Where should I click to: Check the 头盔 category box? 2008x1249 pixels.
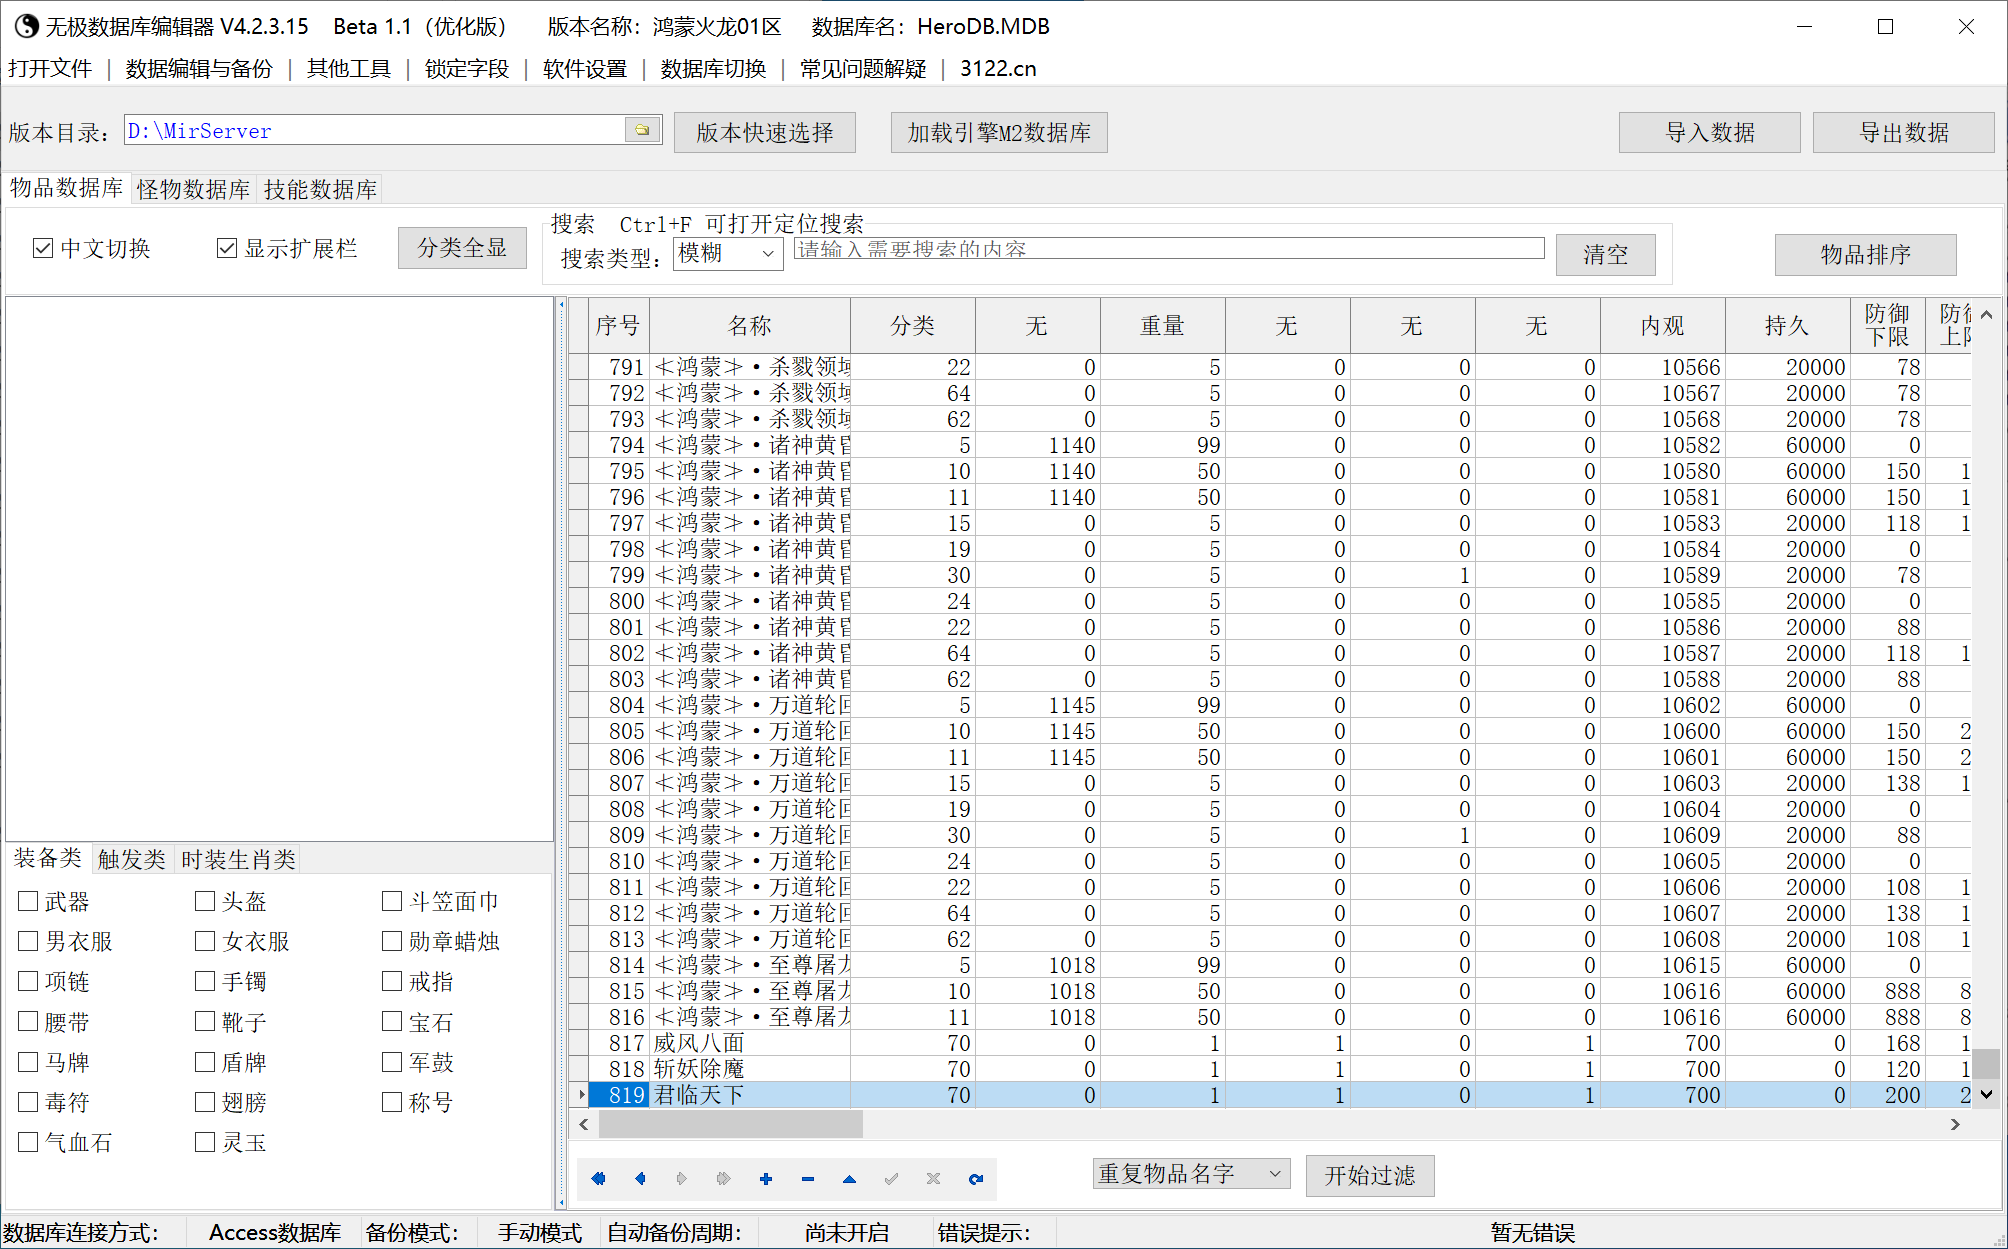(205, 901)
